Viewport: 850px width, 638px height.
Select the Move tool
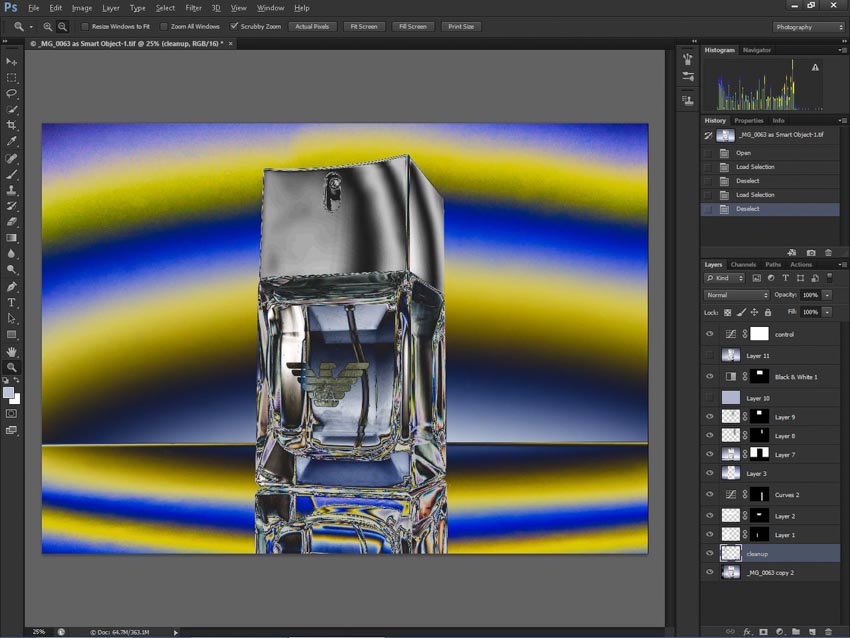pyautogui.click(x=11, y=62)
